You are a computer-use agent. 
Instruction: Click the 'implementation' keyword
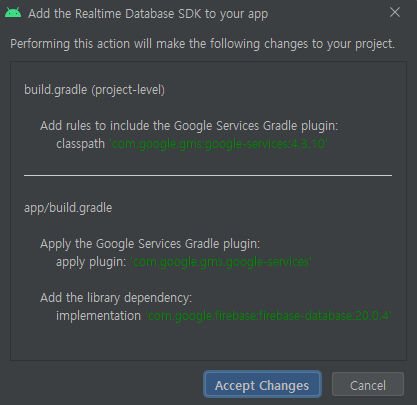click(98, 316)
